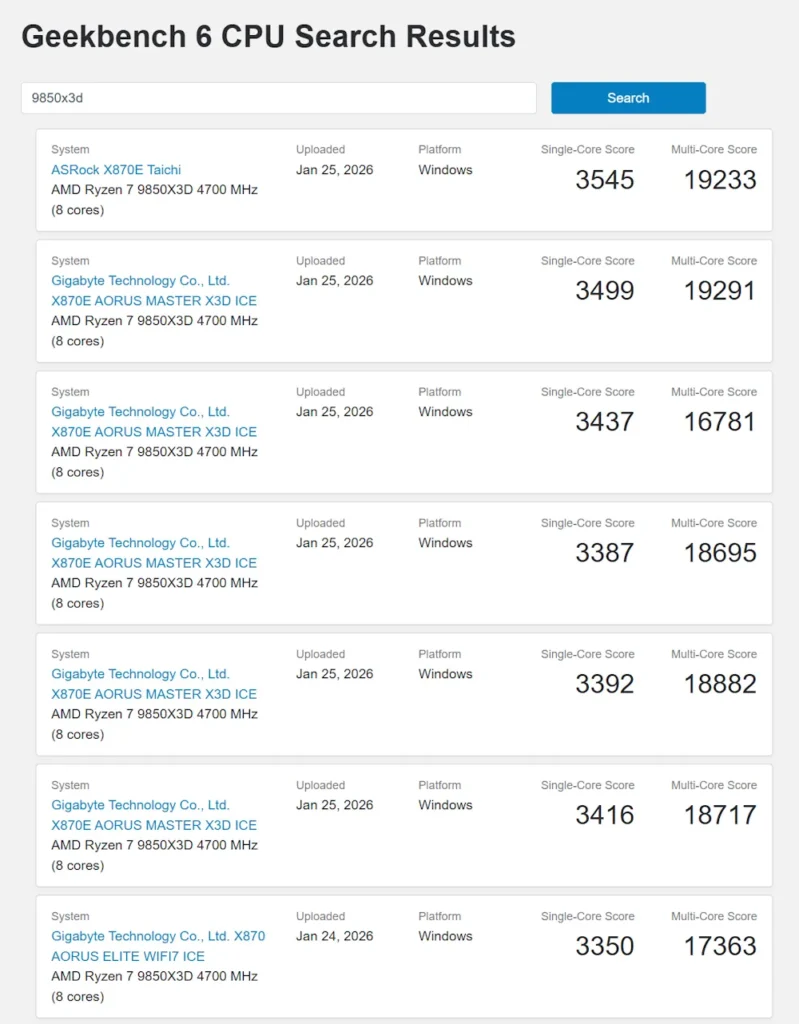Click the Multi-Core Score column header
The image size is (799, 1024).
pos(714,149)
